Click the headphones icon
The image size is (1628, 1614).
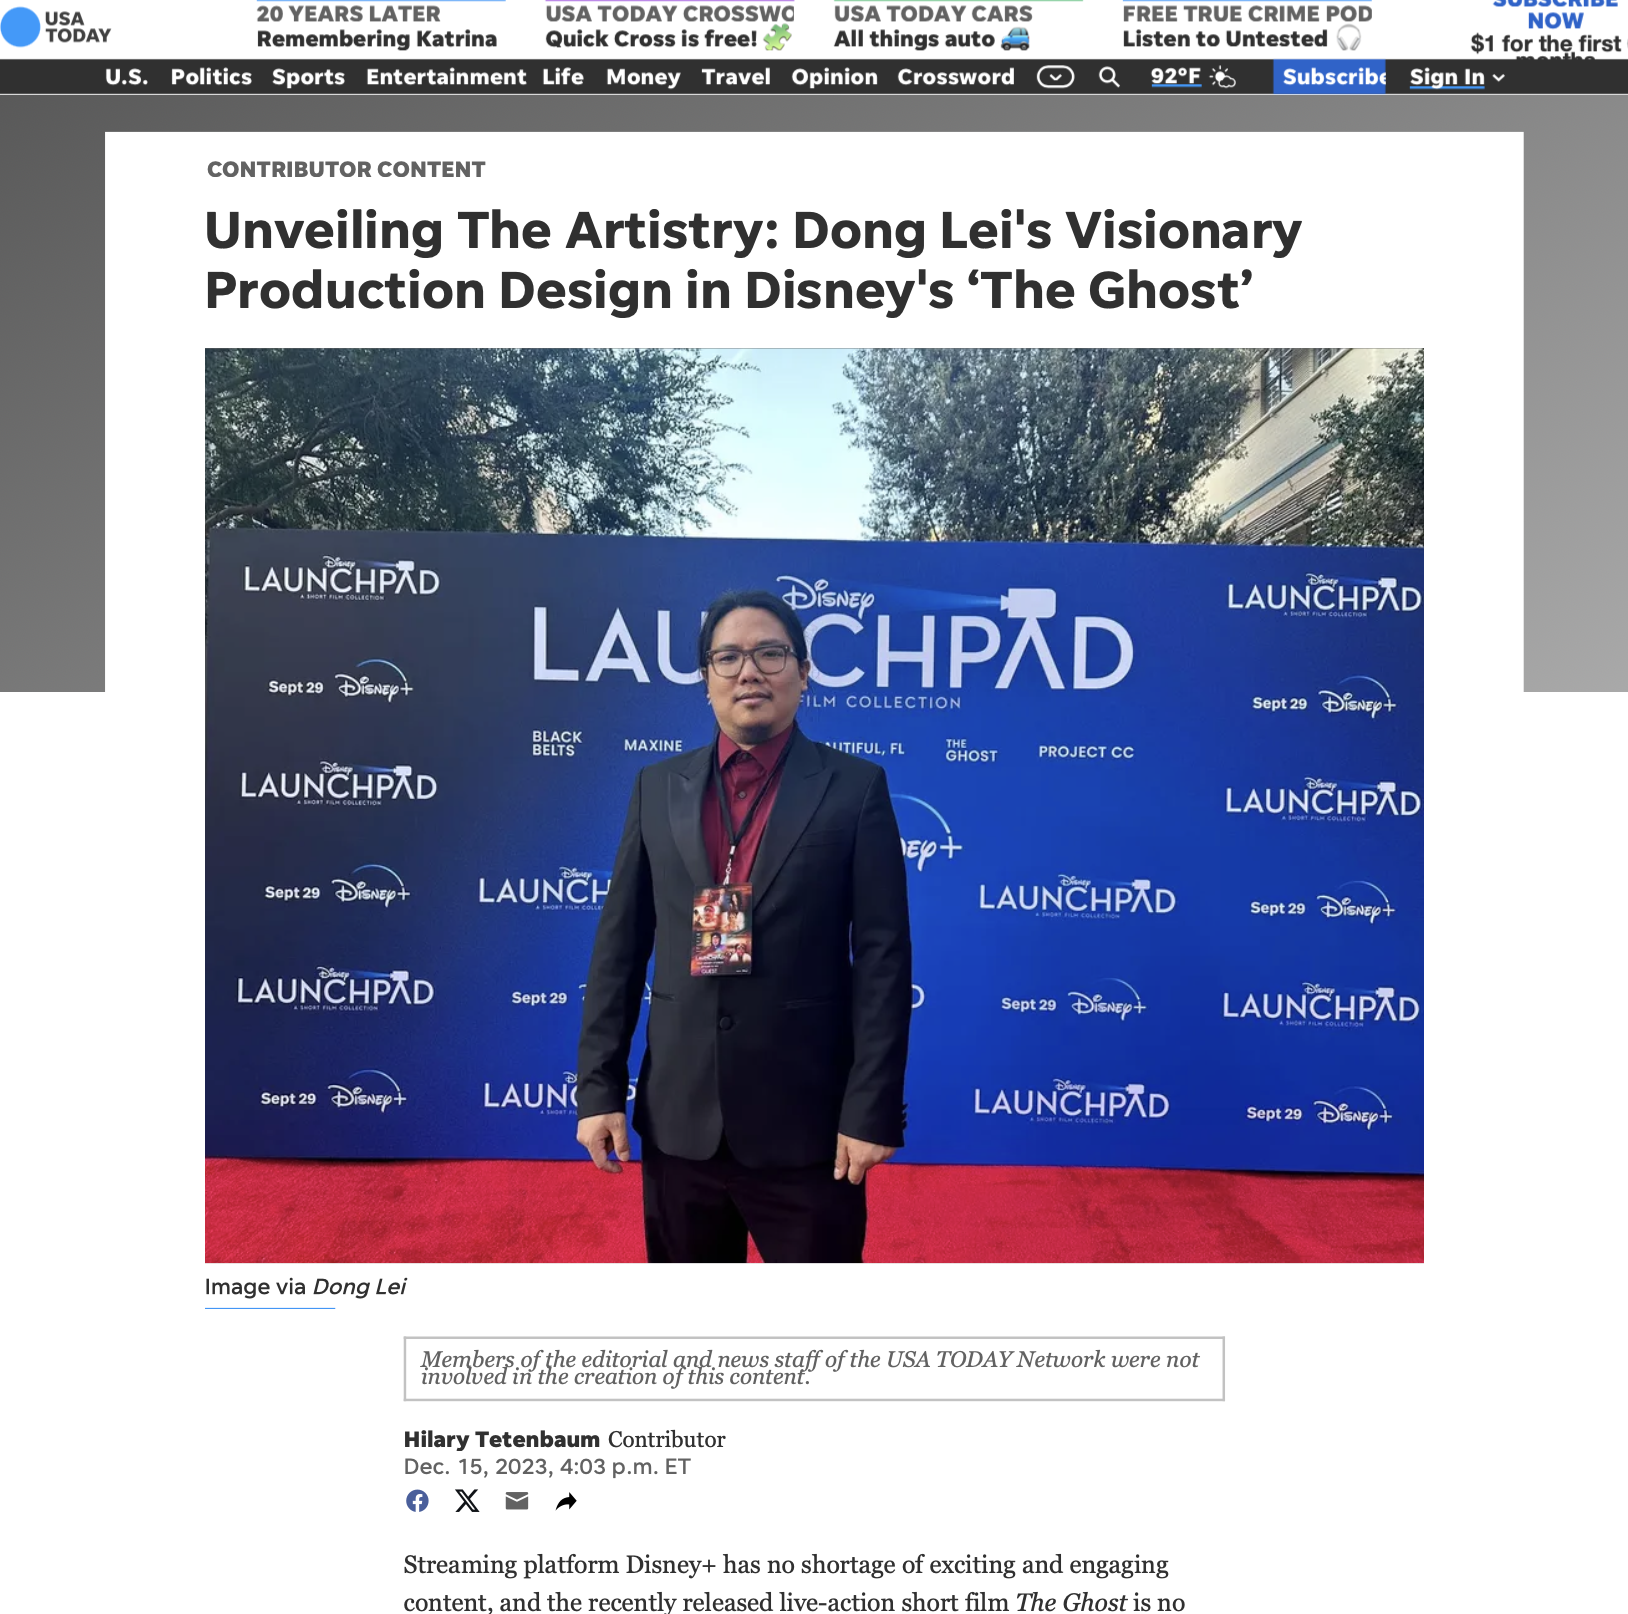1349,38
